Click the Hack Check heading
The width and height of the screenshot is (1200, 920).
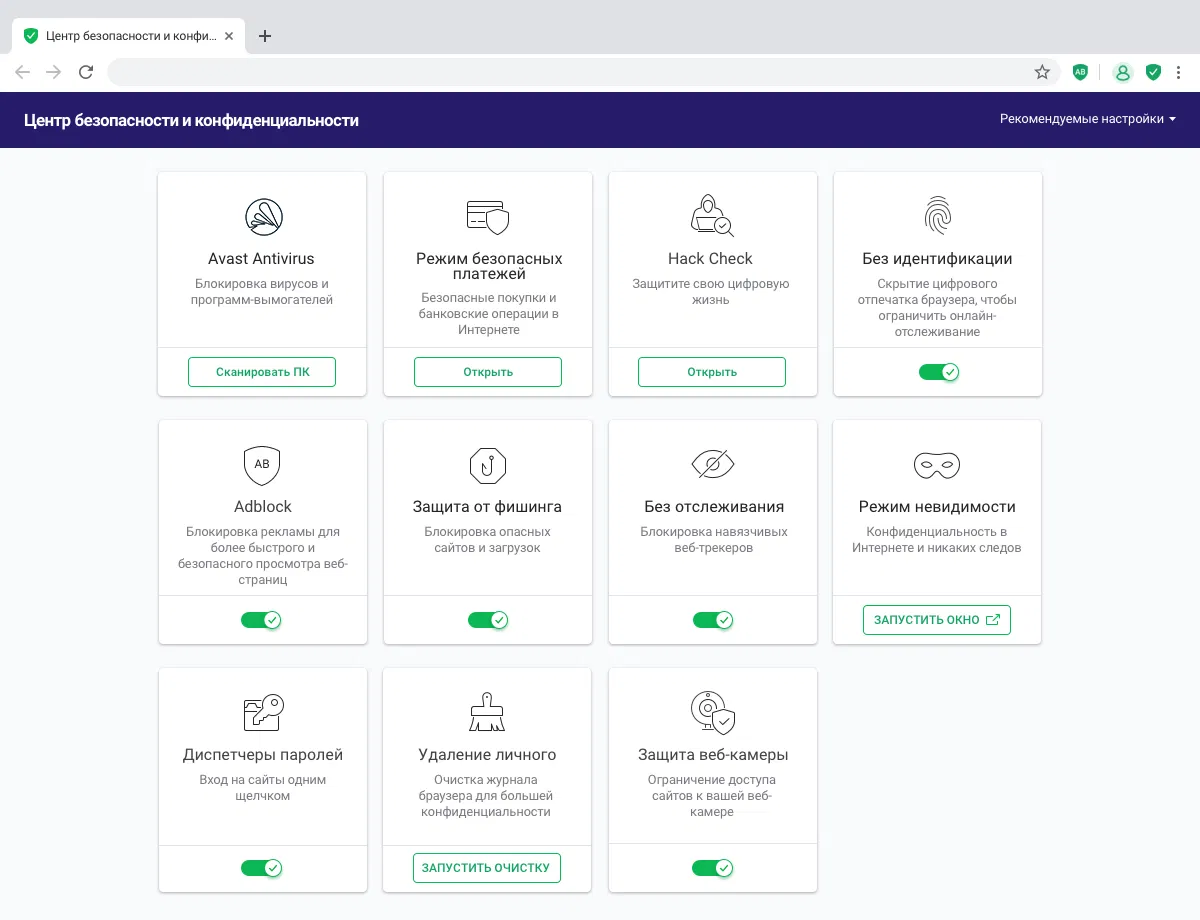tap(711, 259)
